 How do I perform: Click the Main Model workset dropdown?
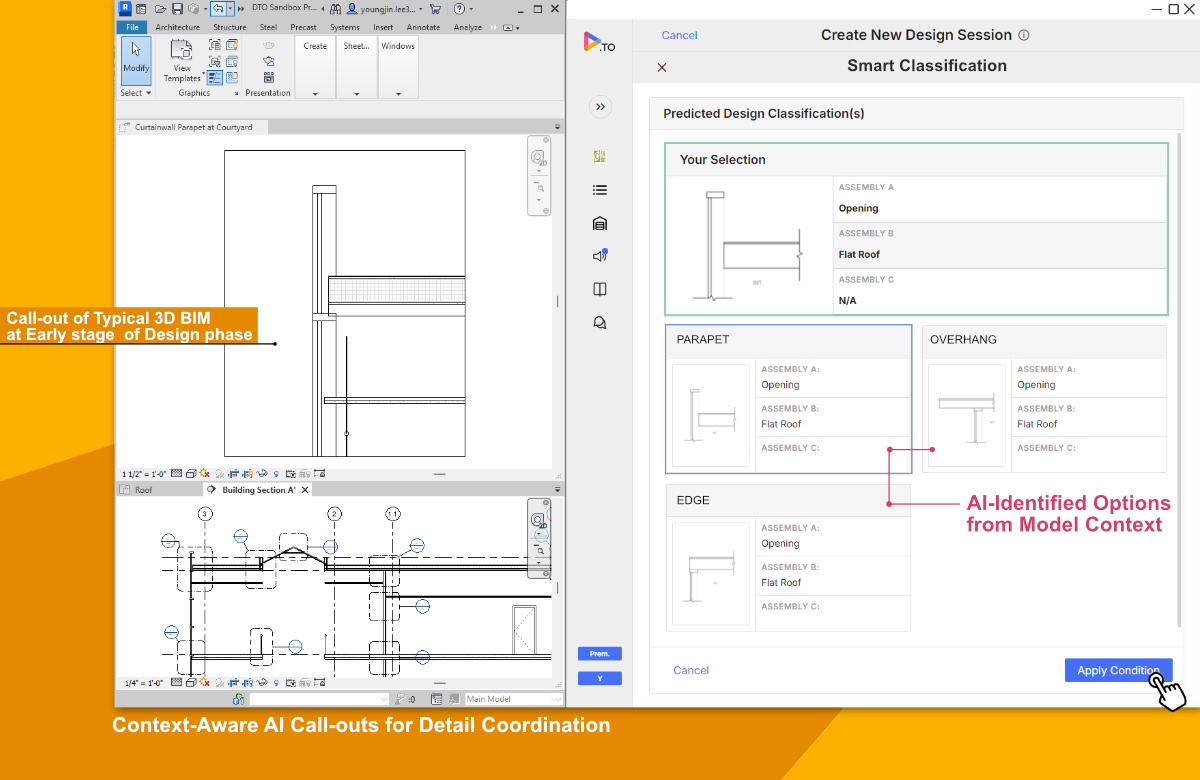[513, 699]
